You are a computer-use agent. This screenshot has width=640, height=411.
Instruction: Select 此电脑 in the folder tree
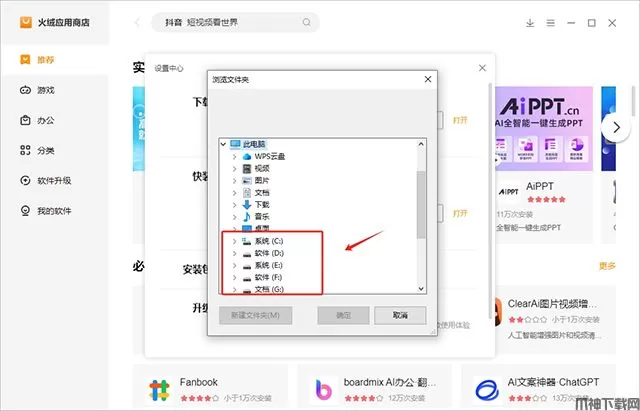tap(253, 144)
